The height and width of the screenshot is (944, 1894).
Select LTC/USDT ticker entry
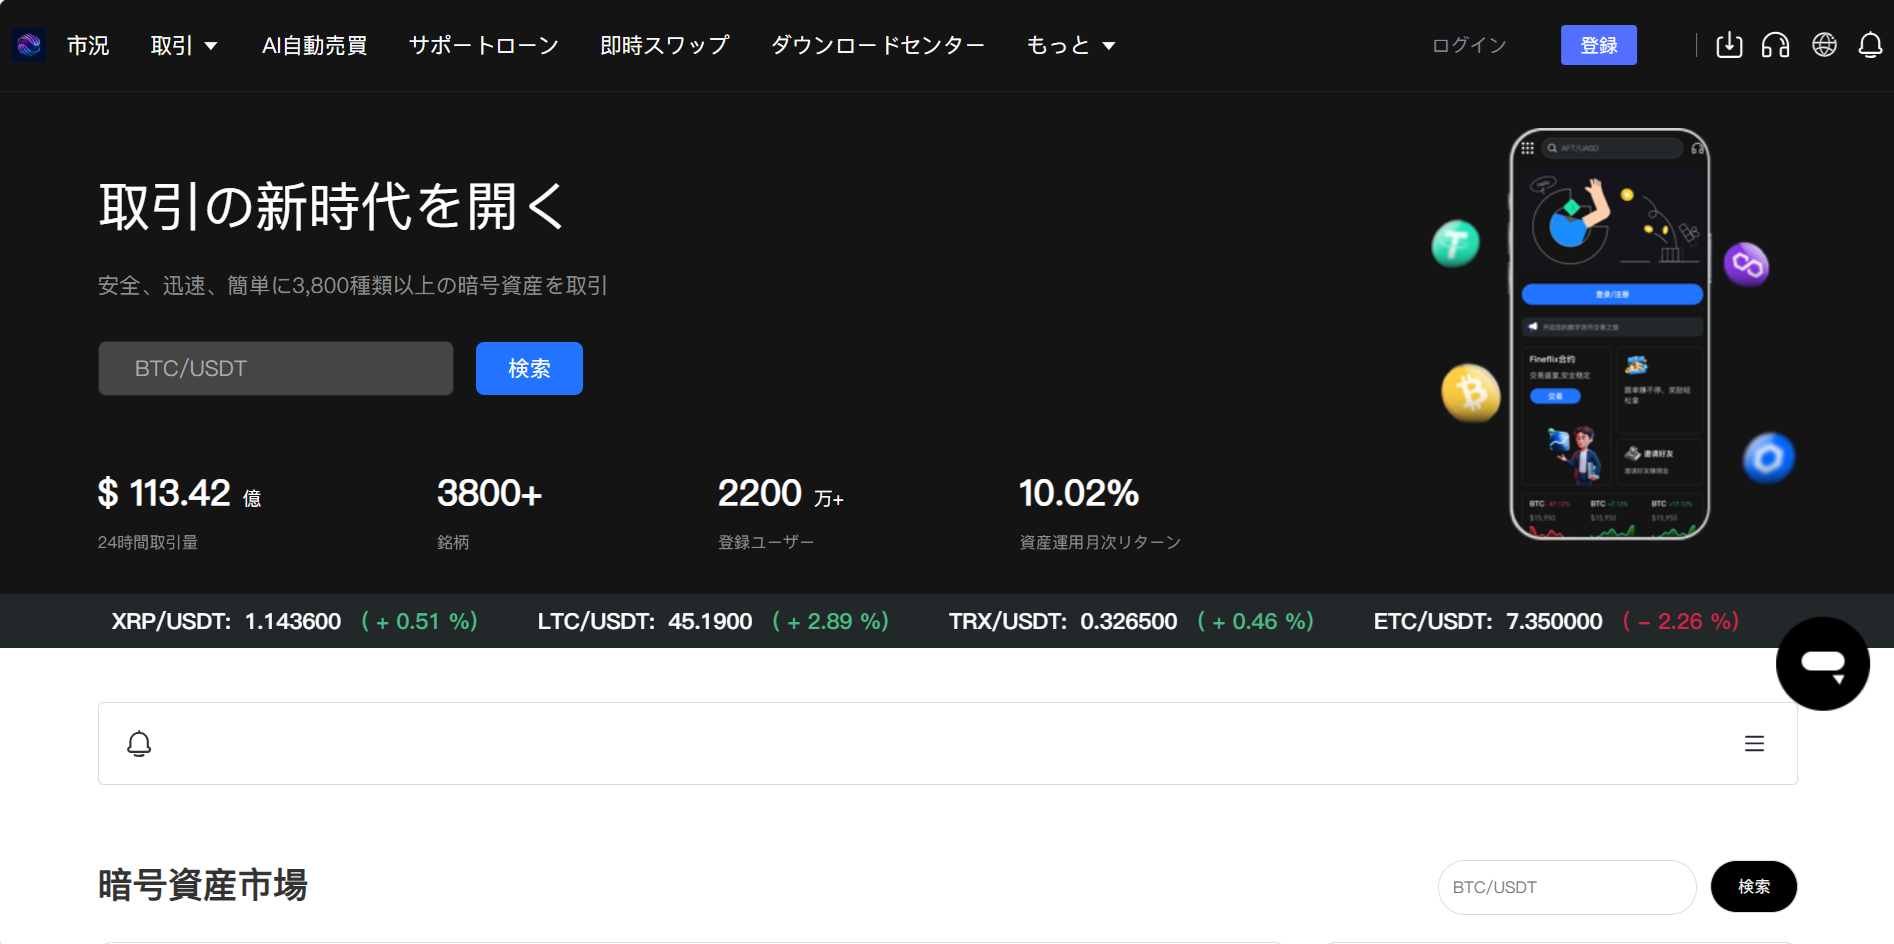pos(713,621)
